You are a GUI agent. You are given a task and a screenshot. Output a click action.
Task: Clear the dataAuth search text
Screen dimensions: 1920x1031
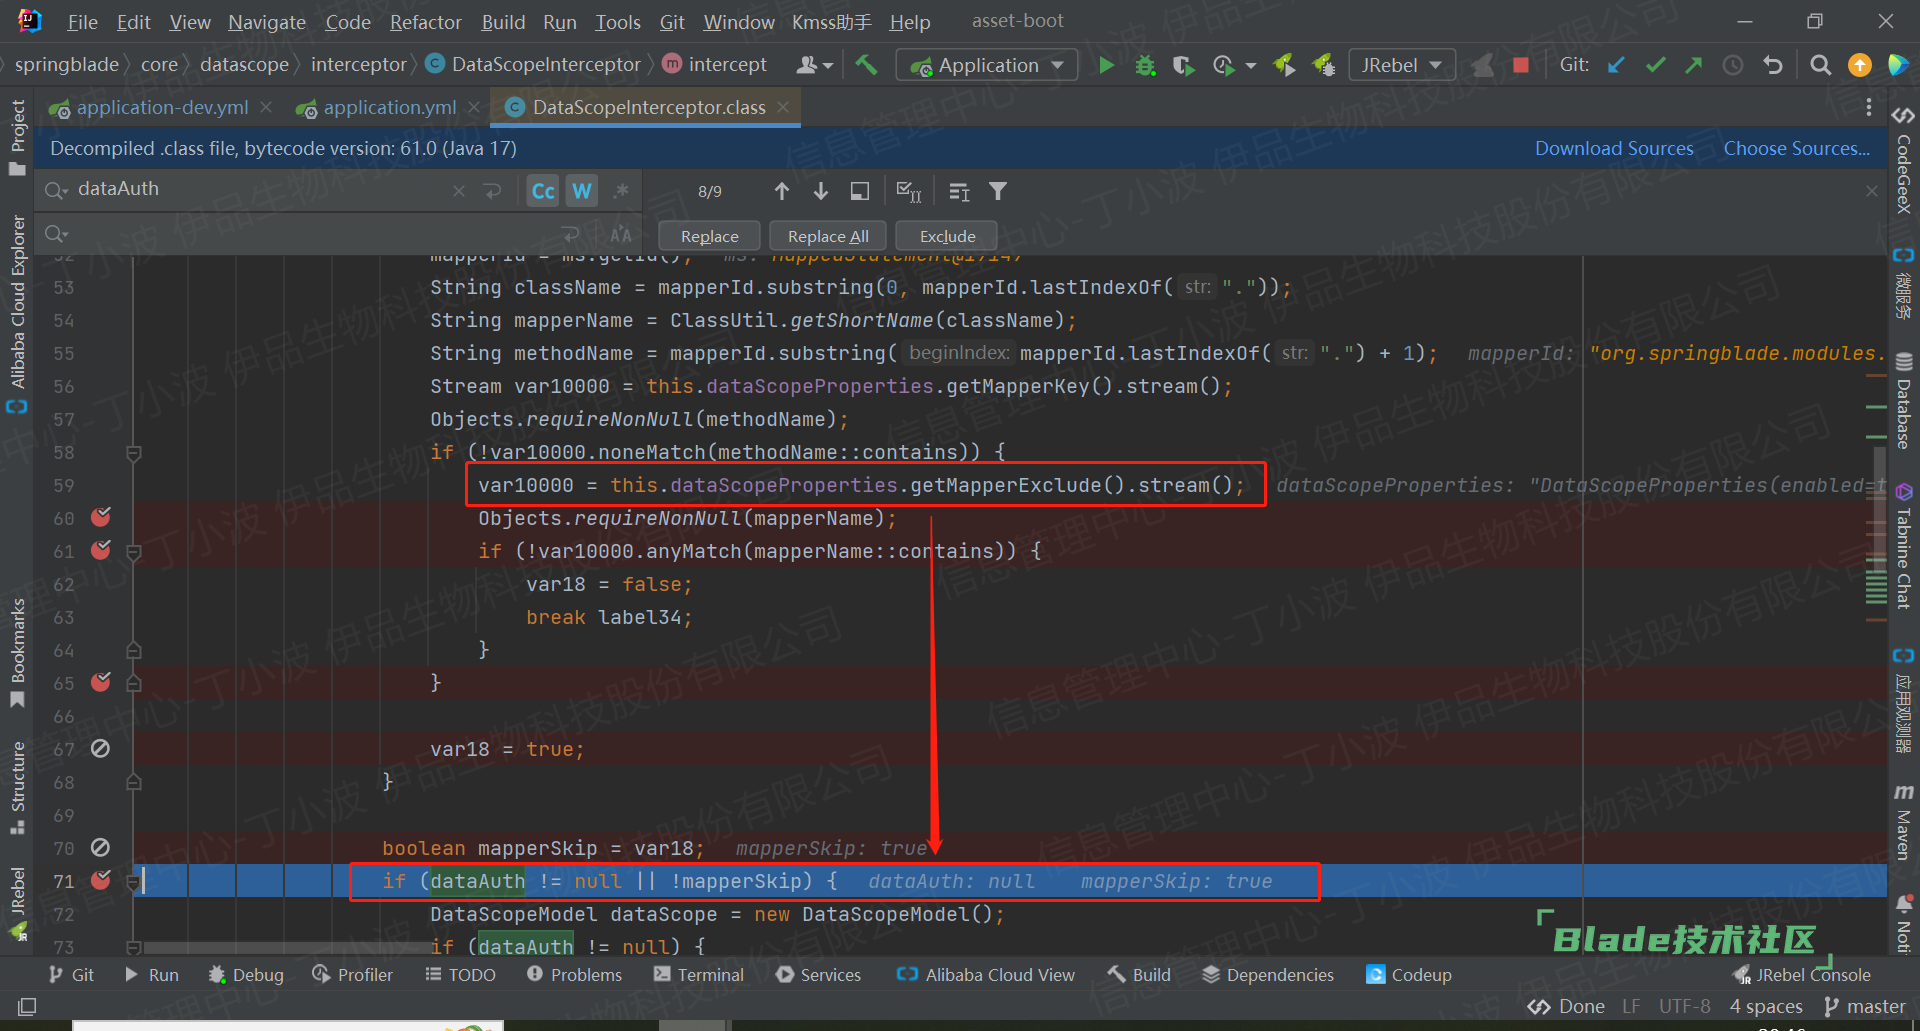coord(458,191)
